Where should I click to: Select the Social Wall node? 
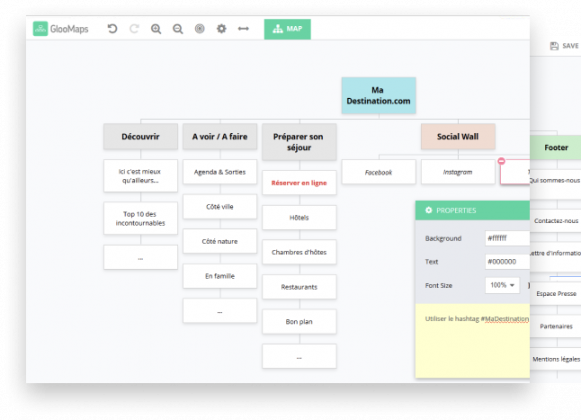pyautogui.click(x=458, y=136)
